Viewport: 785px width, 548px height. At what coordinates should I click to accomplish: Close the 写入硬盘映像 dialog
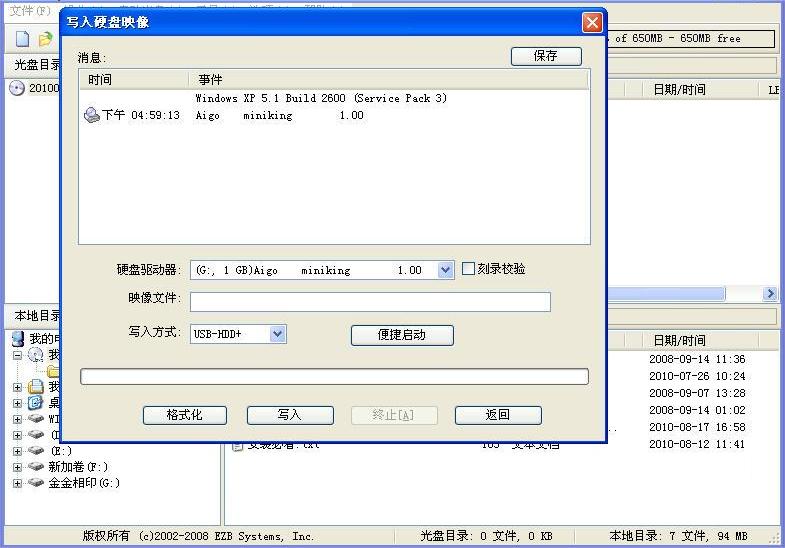[592, 22]
